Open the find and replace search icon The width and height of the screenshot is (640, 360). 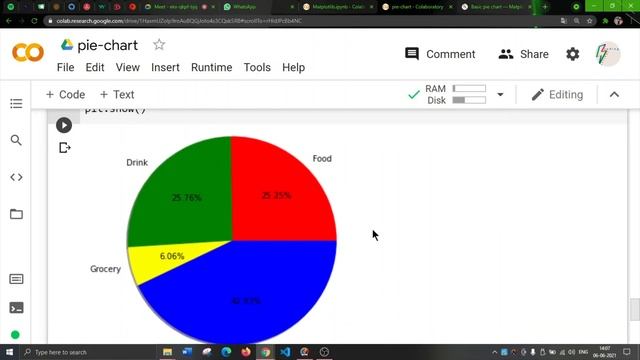16,140
